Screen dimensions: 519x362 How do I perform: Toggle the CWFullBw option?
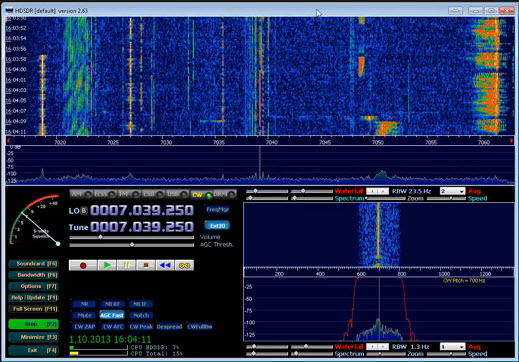200,326
